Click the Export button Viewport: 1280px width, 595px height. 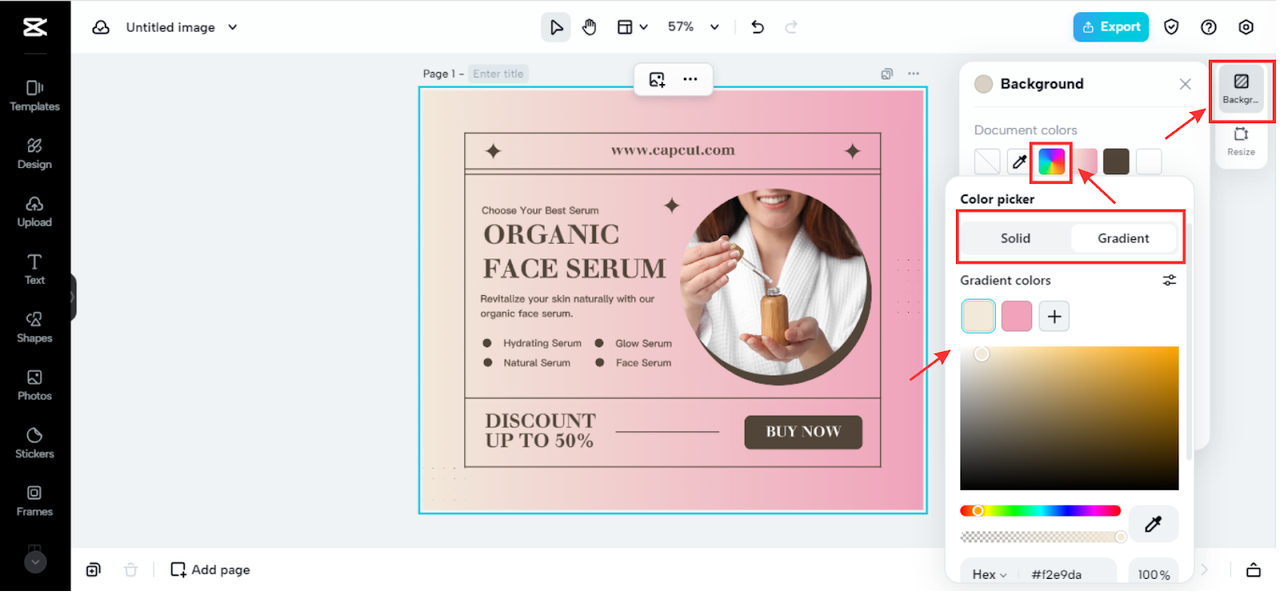tap(1111, 27)
